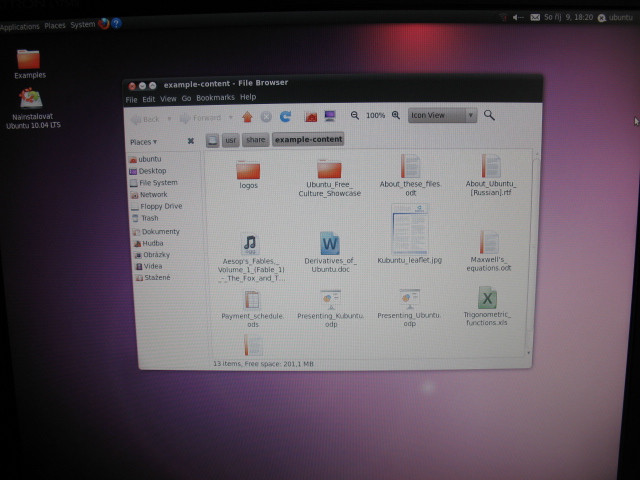Open Floppy Drive in the sidebar
Viewport: 640px width, 480px height.
click(x=156, y=207)
